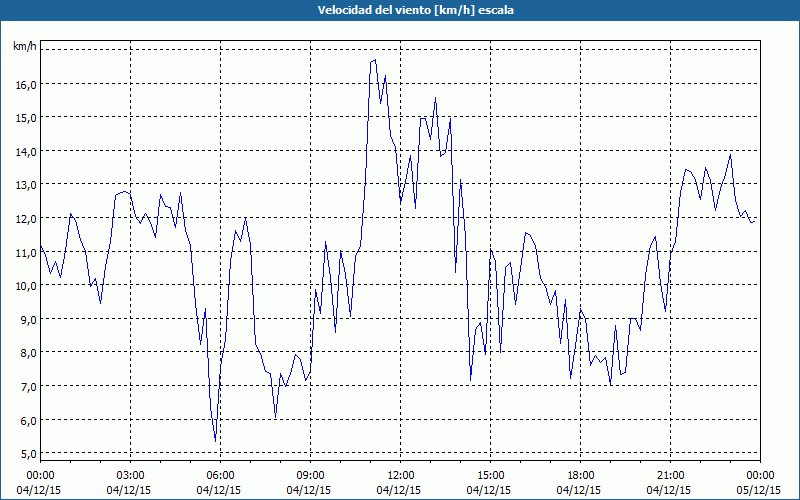
Task: Click the "09:00" time axis label
Action: tap(310, 476)
